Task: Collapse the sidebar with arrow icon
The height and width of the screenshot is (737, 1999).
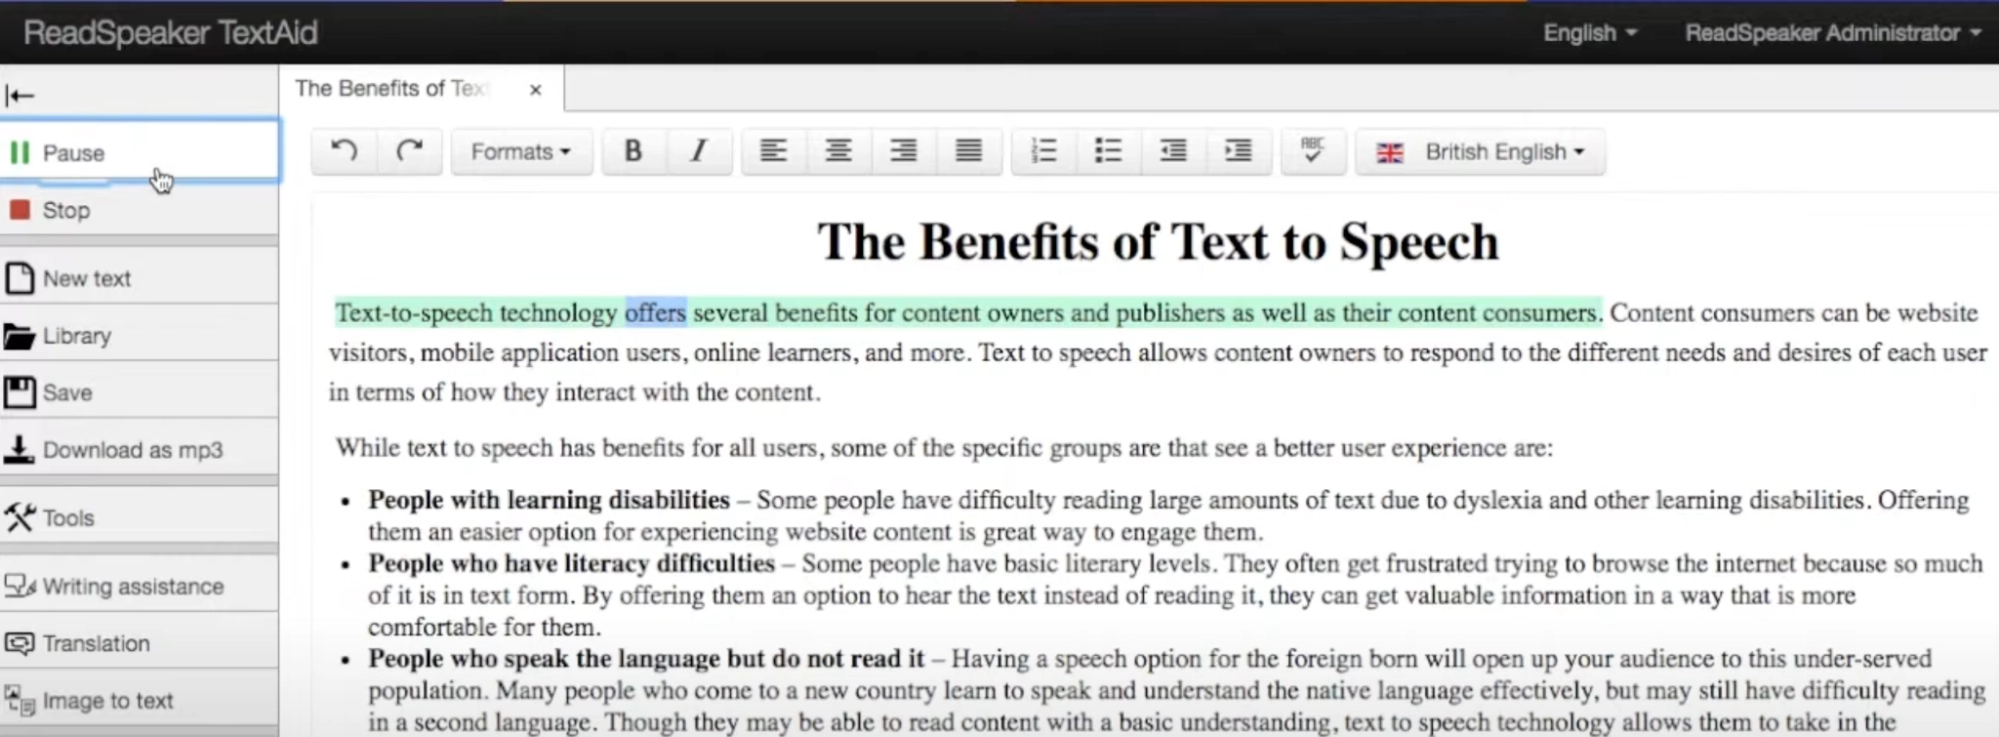Action: tap(20, 95)
